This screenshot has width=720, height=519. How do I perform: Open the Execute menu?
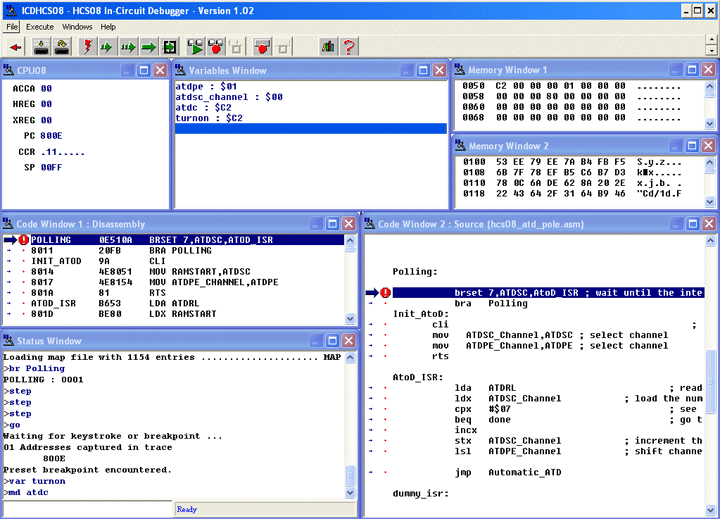40,27
